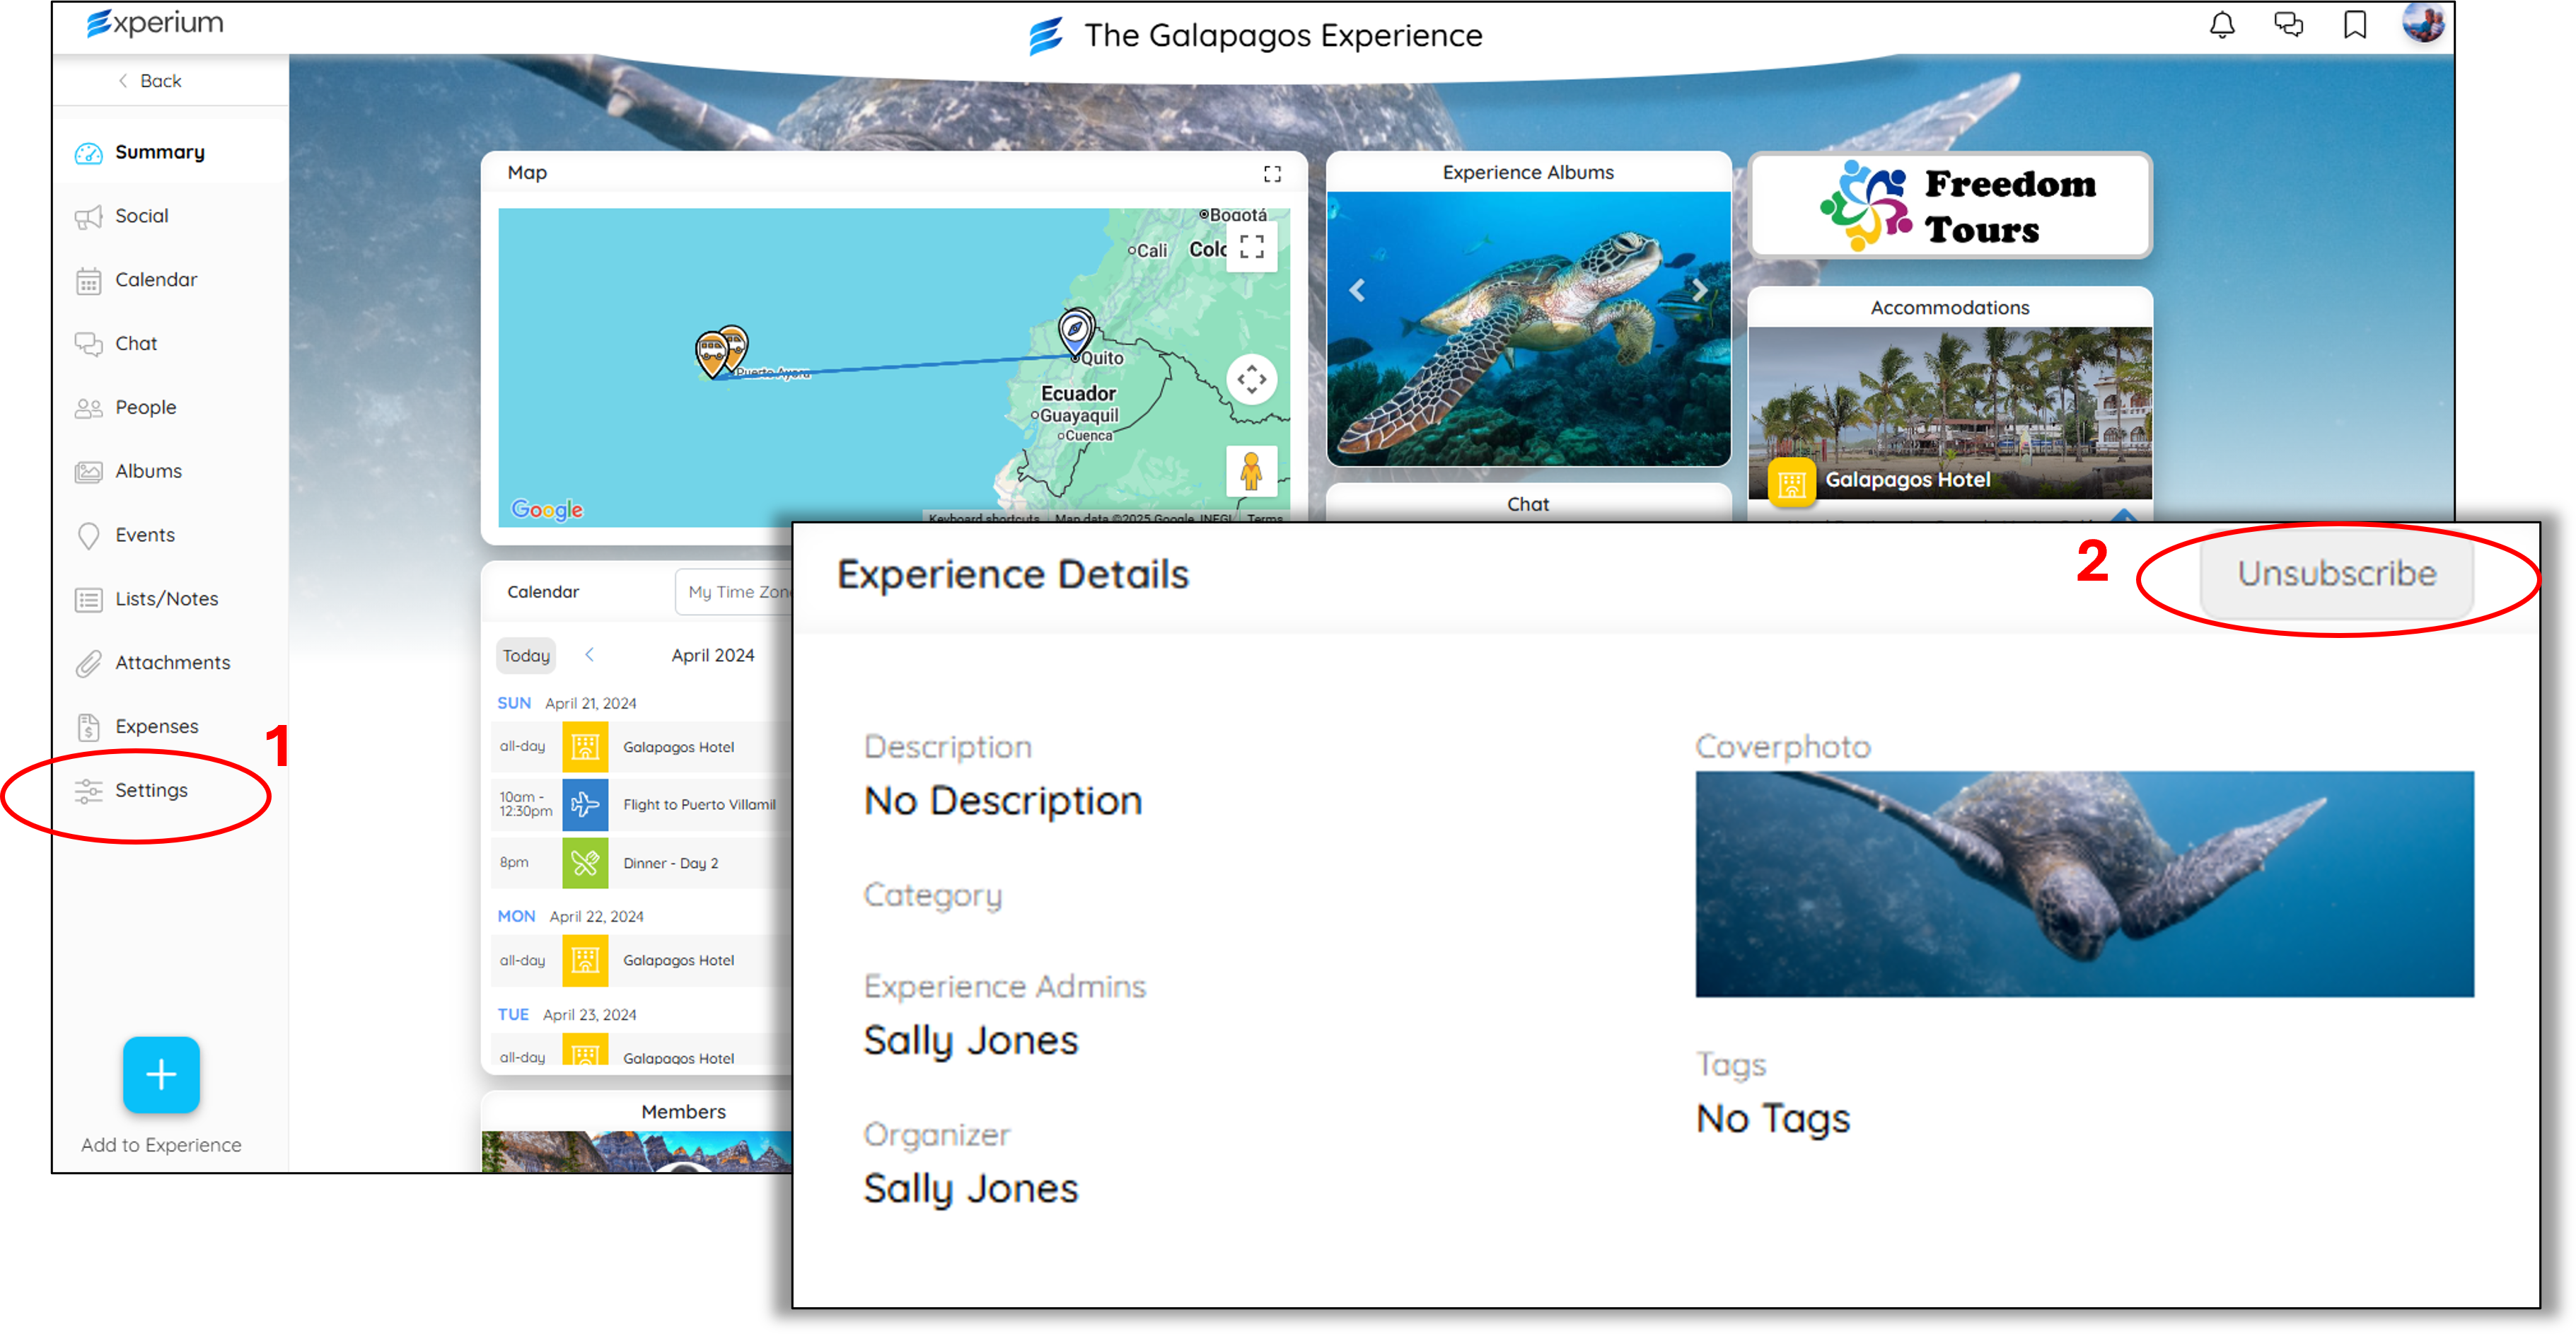The width and height of the screenshot is (2576, 1334).
Task: Select Lists/Notes in the sidebar
Action: point(166,599)
